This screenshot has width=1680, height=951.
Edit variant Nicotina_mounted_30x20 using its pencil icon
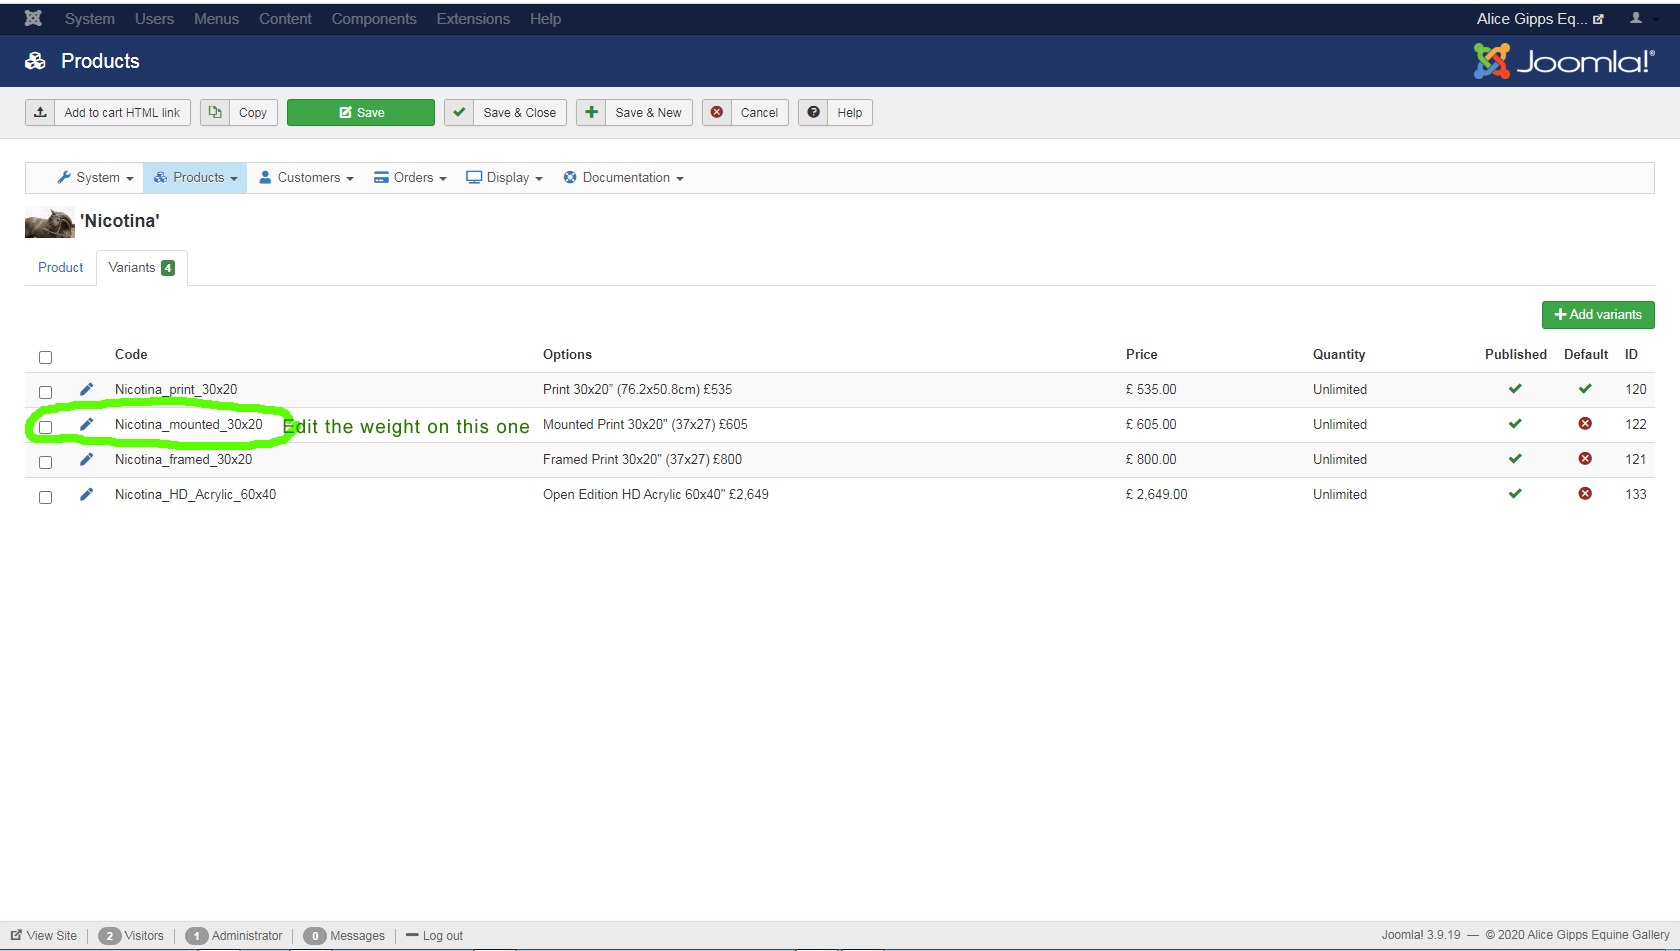[86, 424]
